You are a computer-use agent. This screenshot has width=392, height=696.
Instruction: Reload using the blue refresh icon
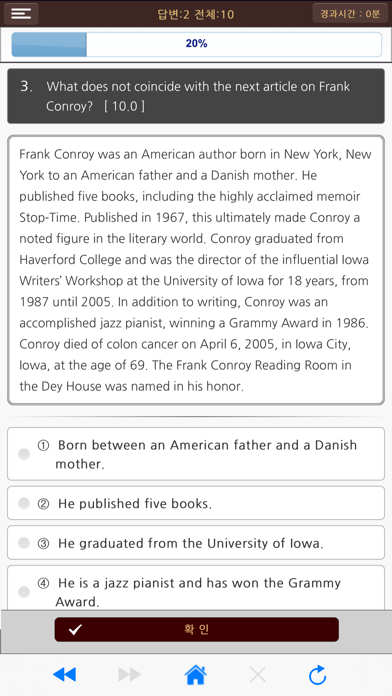click(x=318, y=675)
